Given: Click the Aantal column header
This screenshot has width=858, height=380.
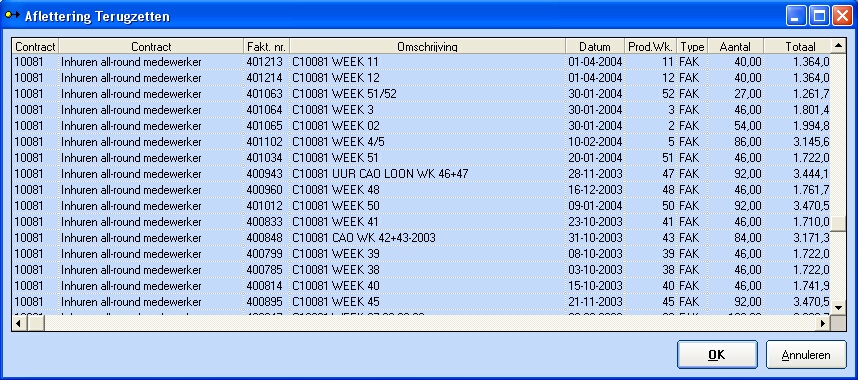Looking at the screenshot, I should tap(735, 47).
